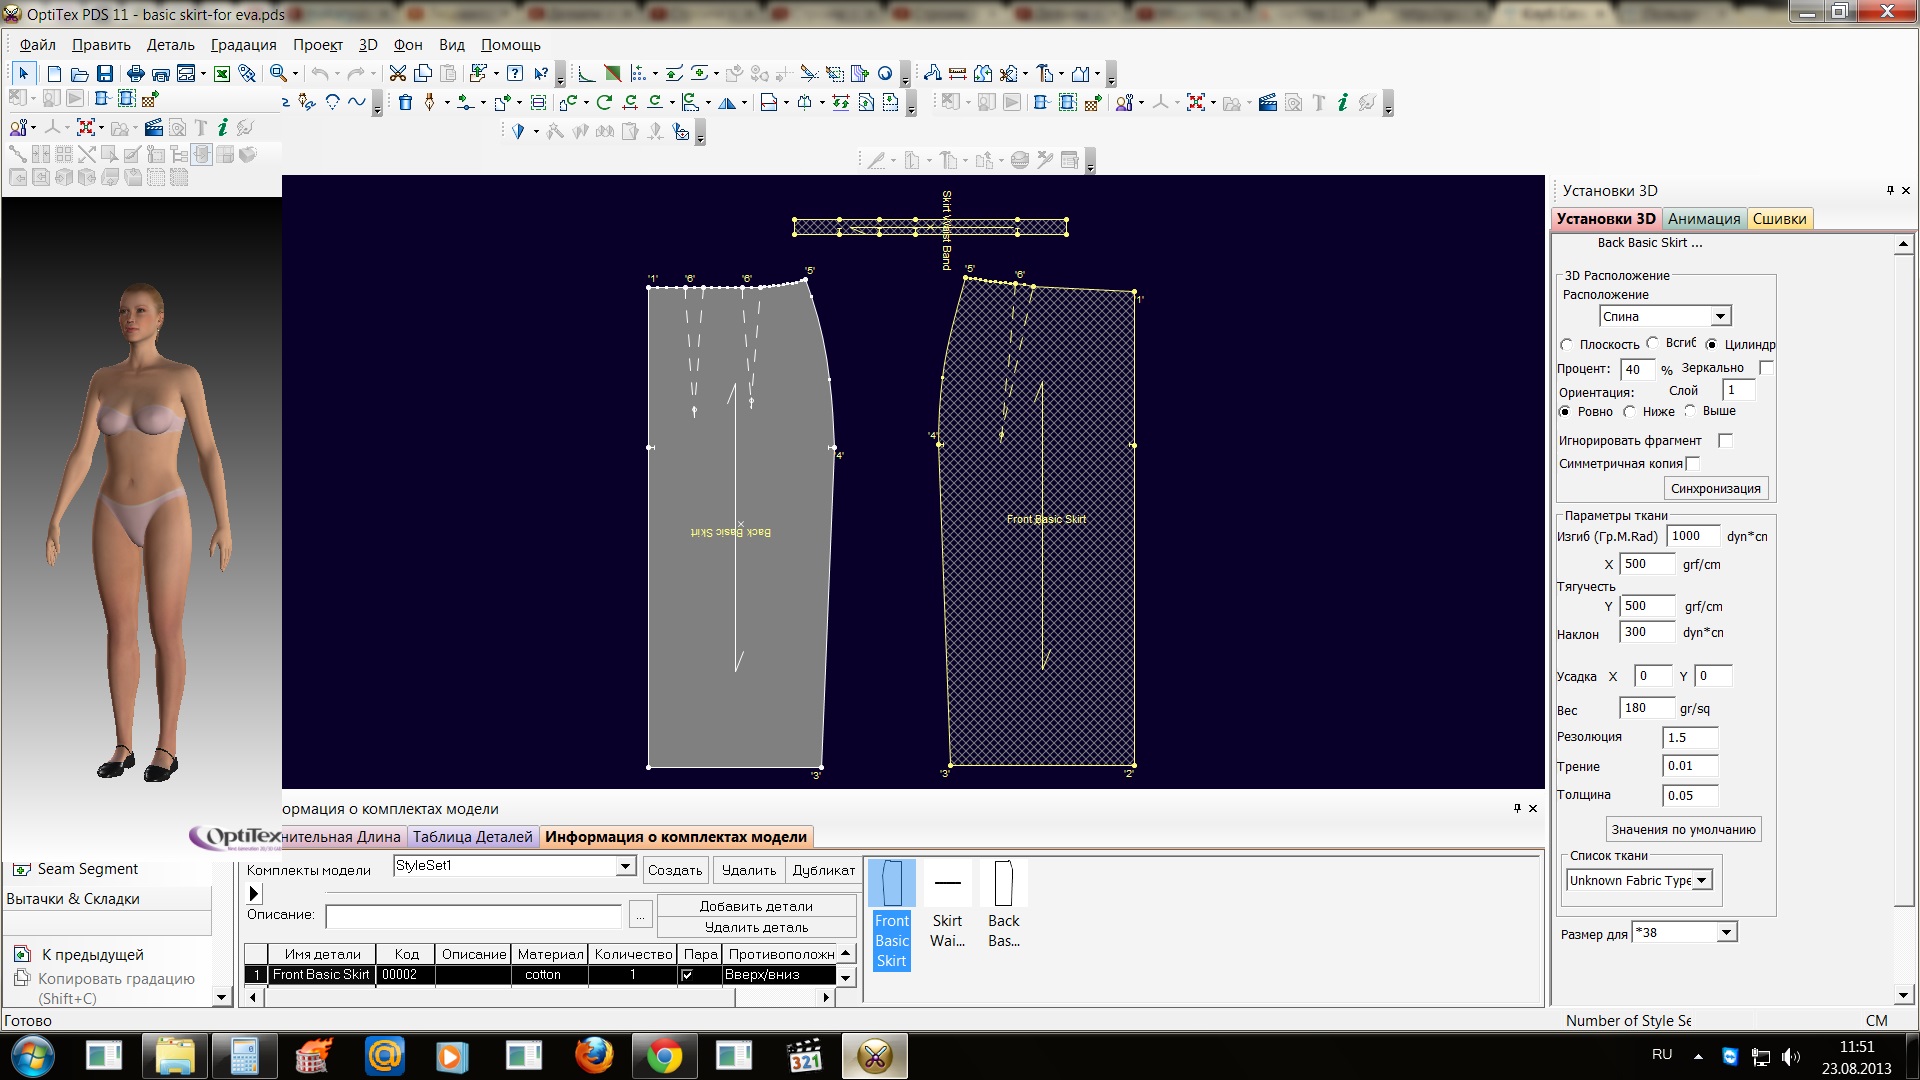
Task: Check the Игнорировать фрагмент checkbox
Action: pos(1725,441)
